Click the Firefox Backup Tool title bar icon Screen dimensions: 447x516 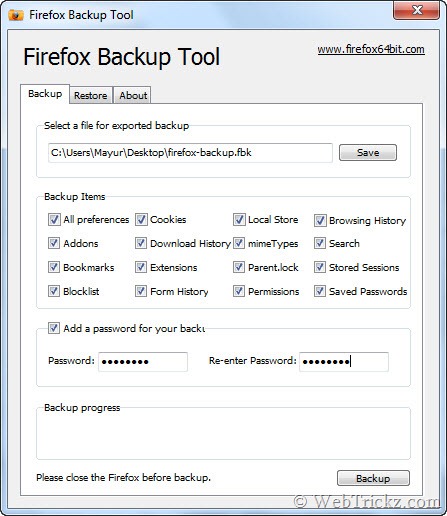coord(16,15)
